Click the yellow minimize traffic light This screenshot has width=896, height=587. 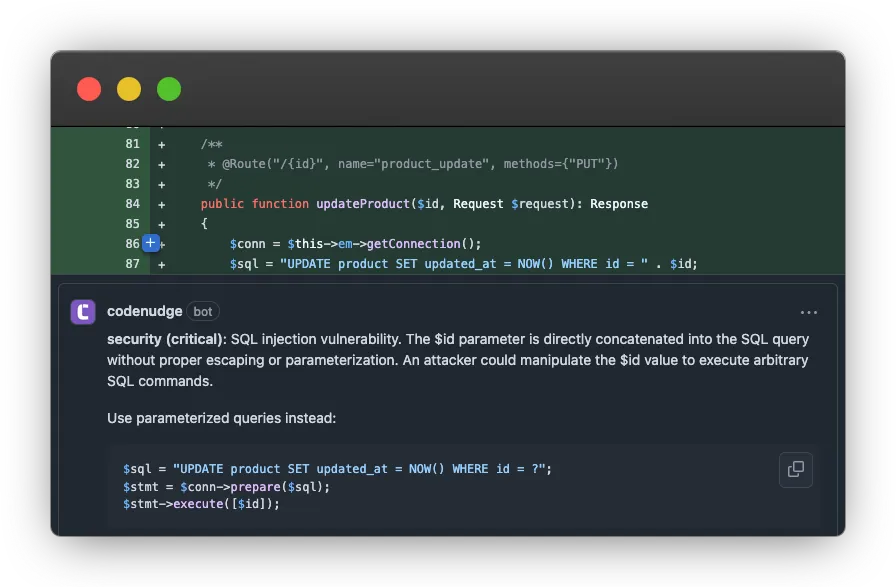128,89
